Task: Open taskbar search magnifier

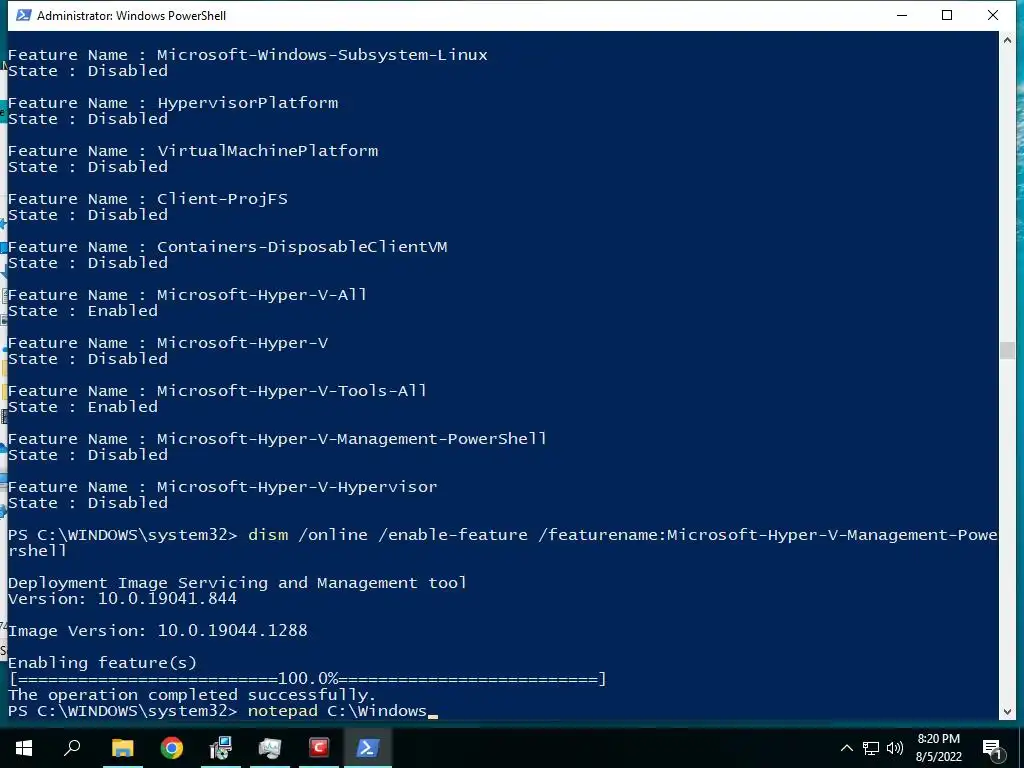Action: [x=72, y=747]
